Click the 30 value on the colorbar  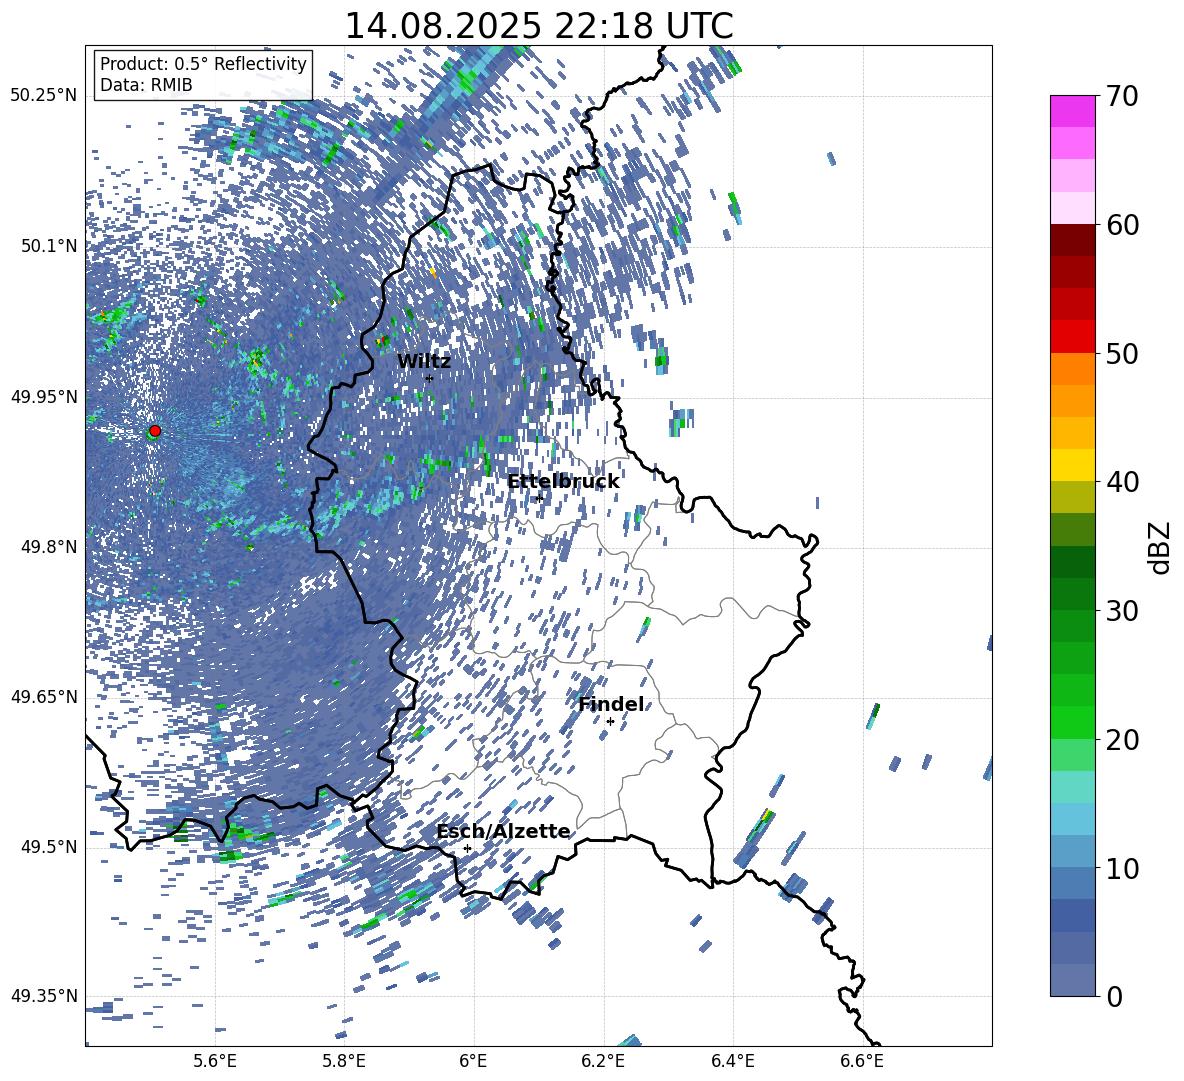tap(1122, 611)
